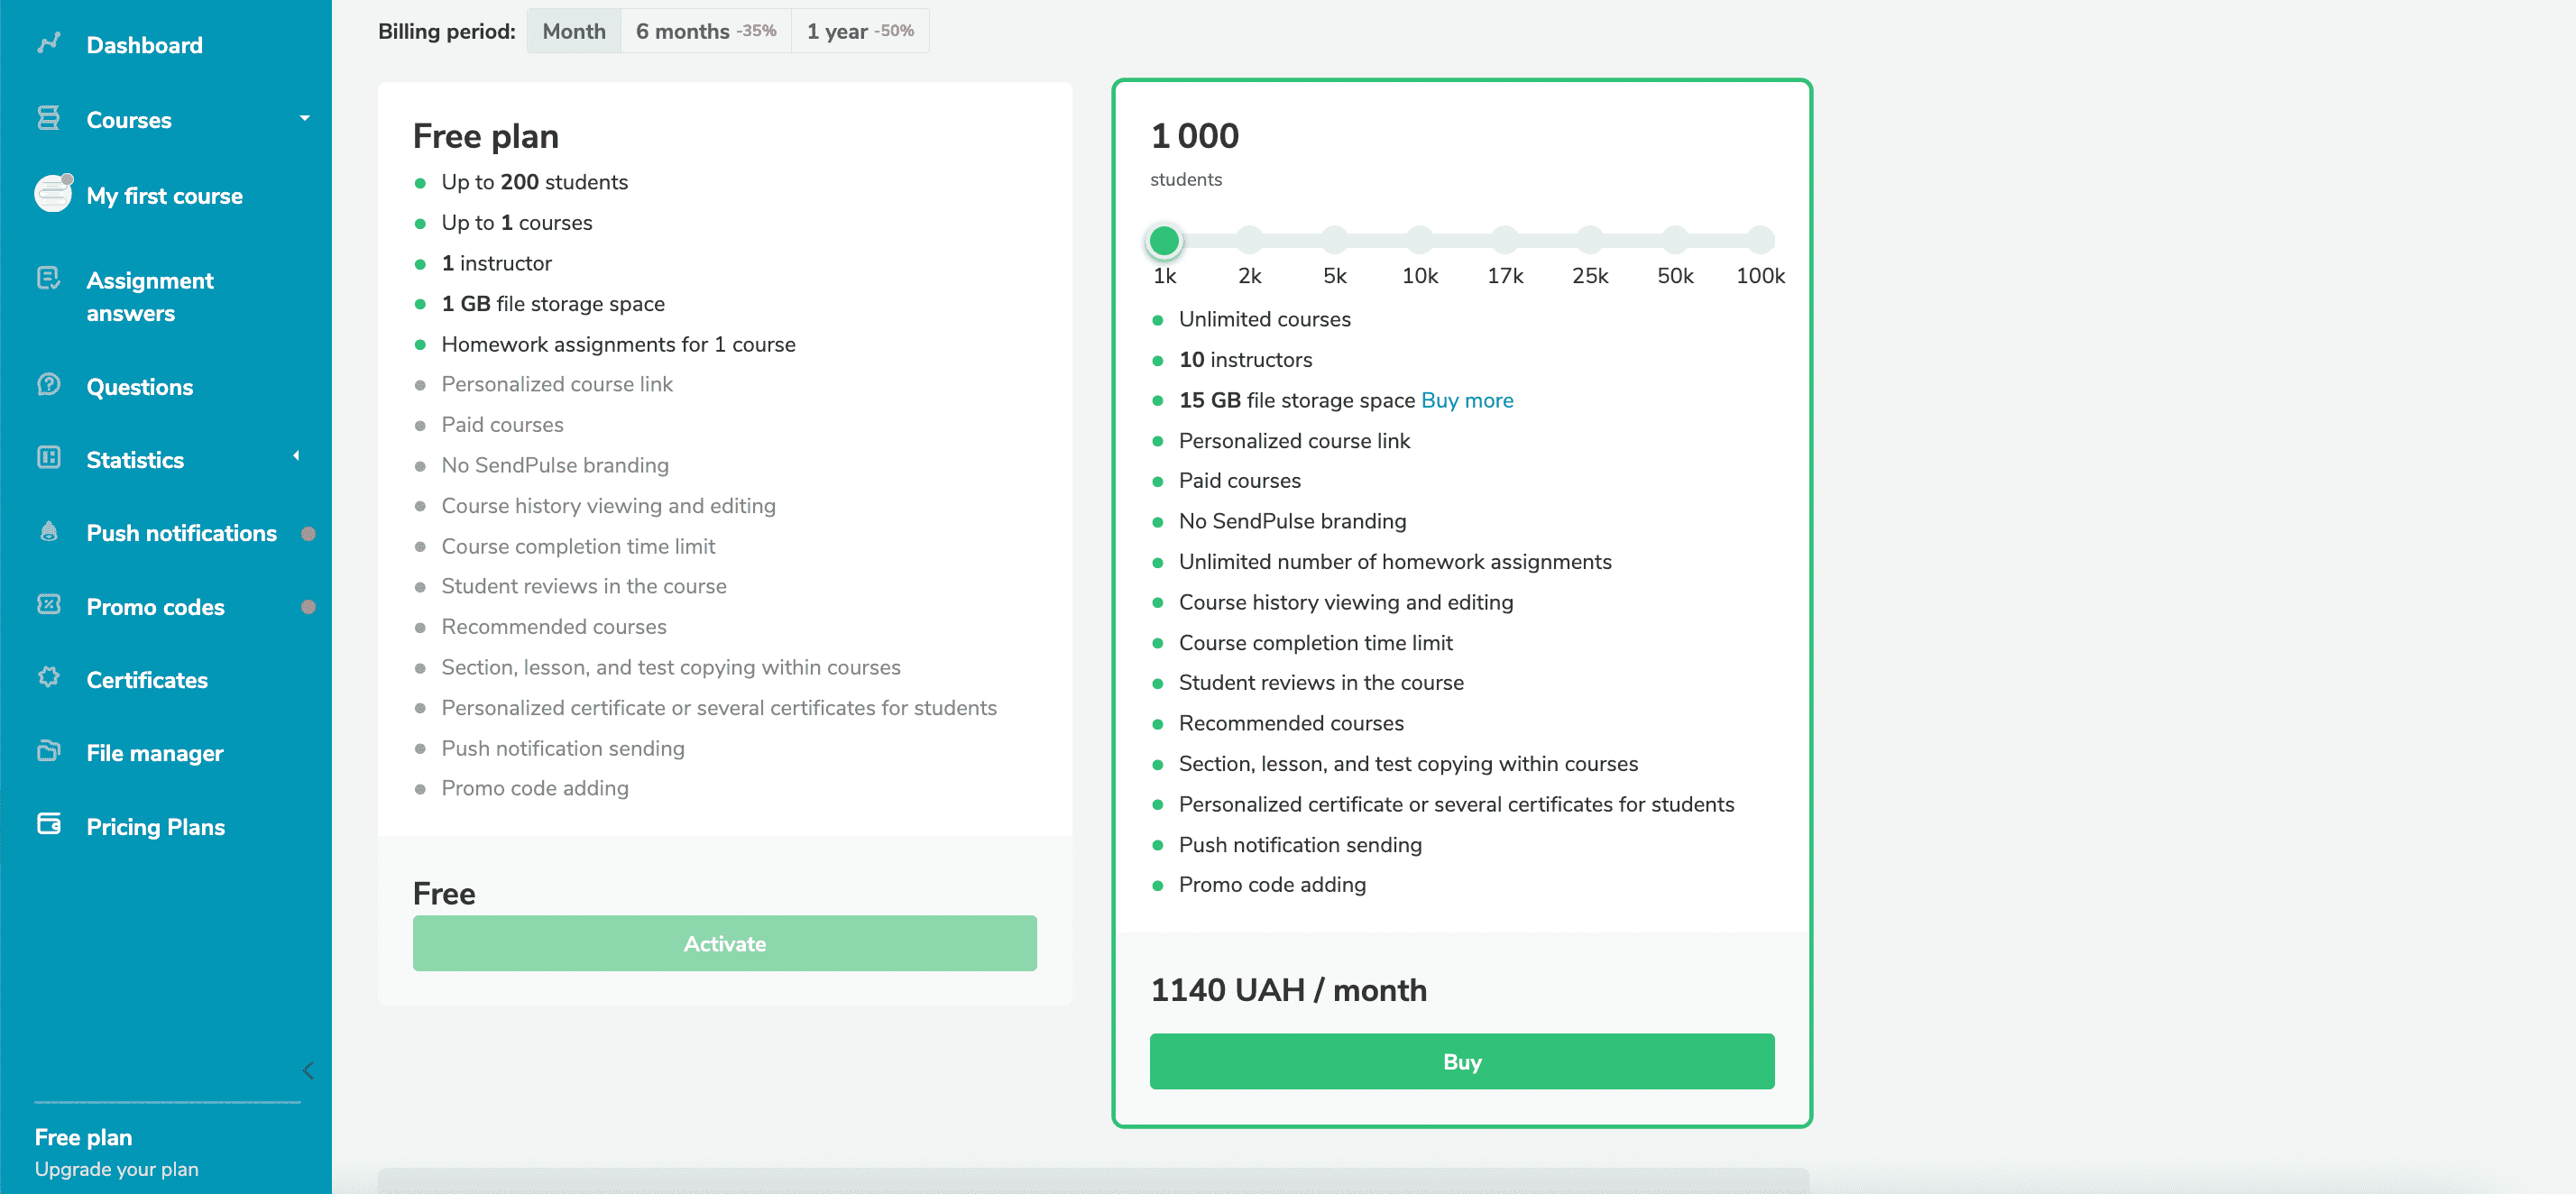Click Activate button for Free plan
Screen dimensions: 2576x1194
pyautogui.click(x=724, y=942)
